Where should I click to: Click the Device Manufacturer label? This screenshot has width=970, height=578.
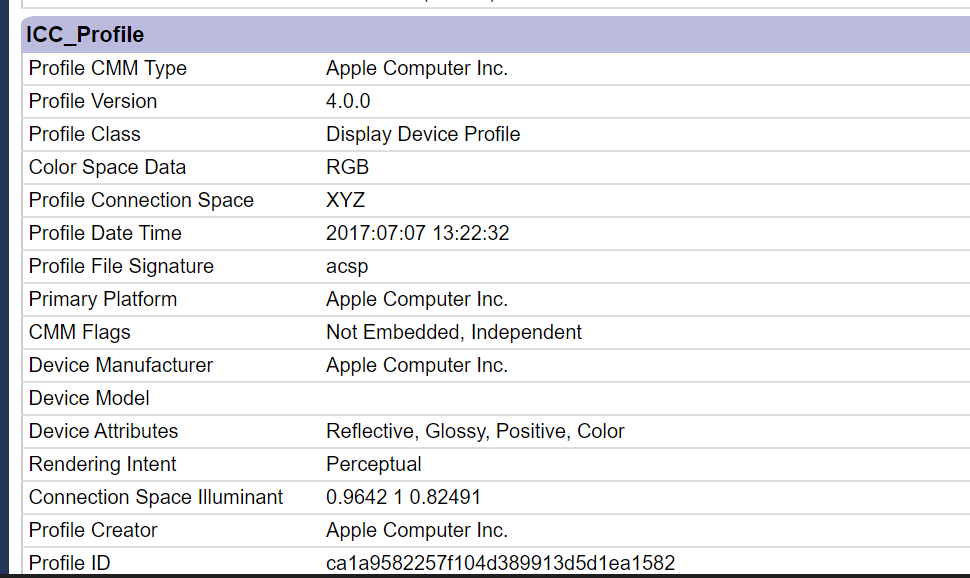(x=121, y=366)
